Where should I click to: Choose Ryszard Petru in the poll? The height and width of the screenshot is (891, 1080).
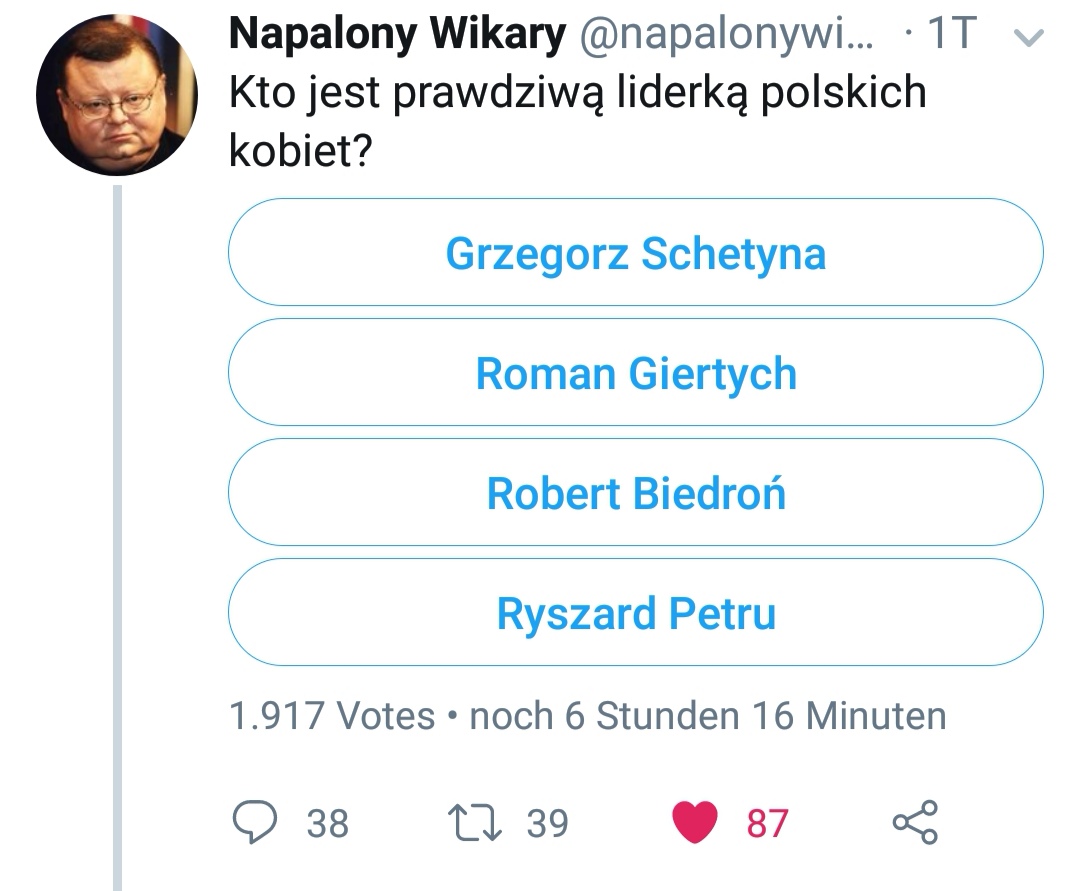[636, 613]
